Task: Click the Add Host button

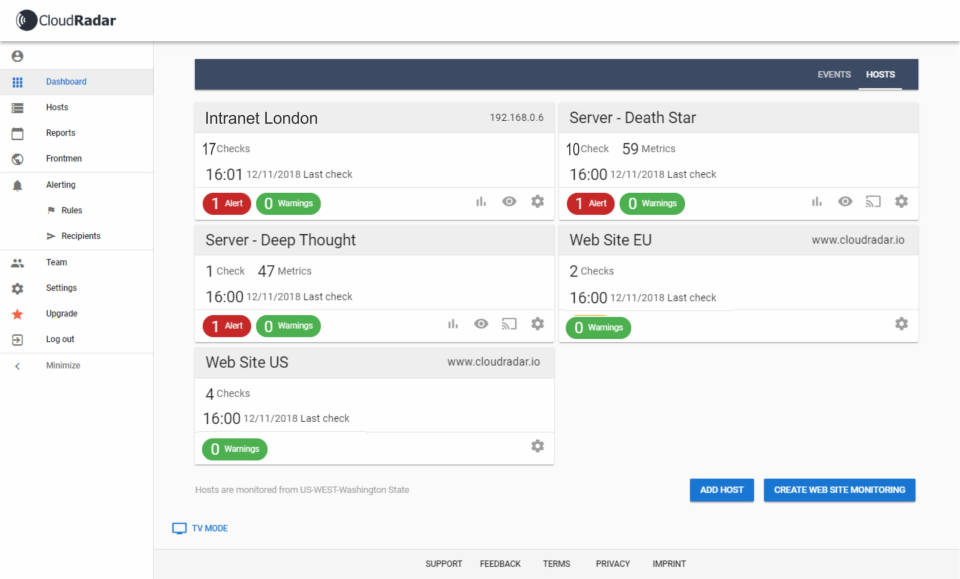Action: pyautogui.click(x=721, y=490)
